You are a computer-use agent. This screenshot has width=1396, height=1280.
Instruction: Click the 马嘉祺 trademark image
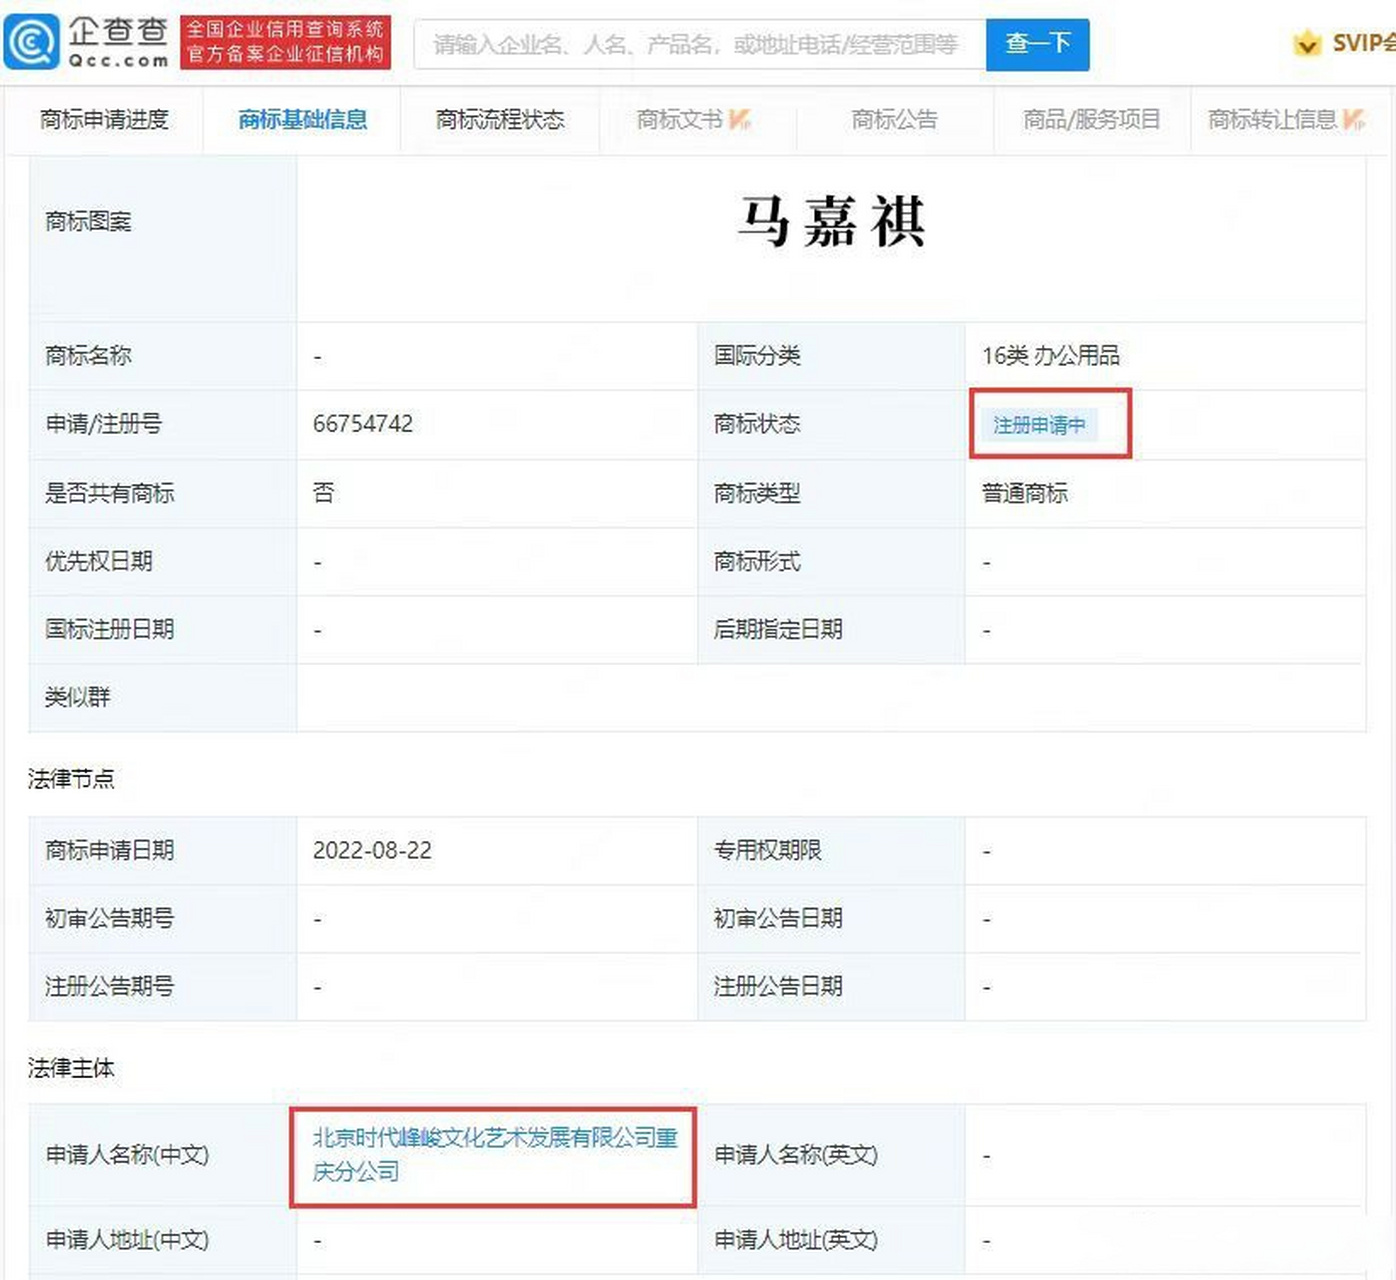pos(831,222)
